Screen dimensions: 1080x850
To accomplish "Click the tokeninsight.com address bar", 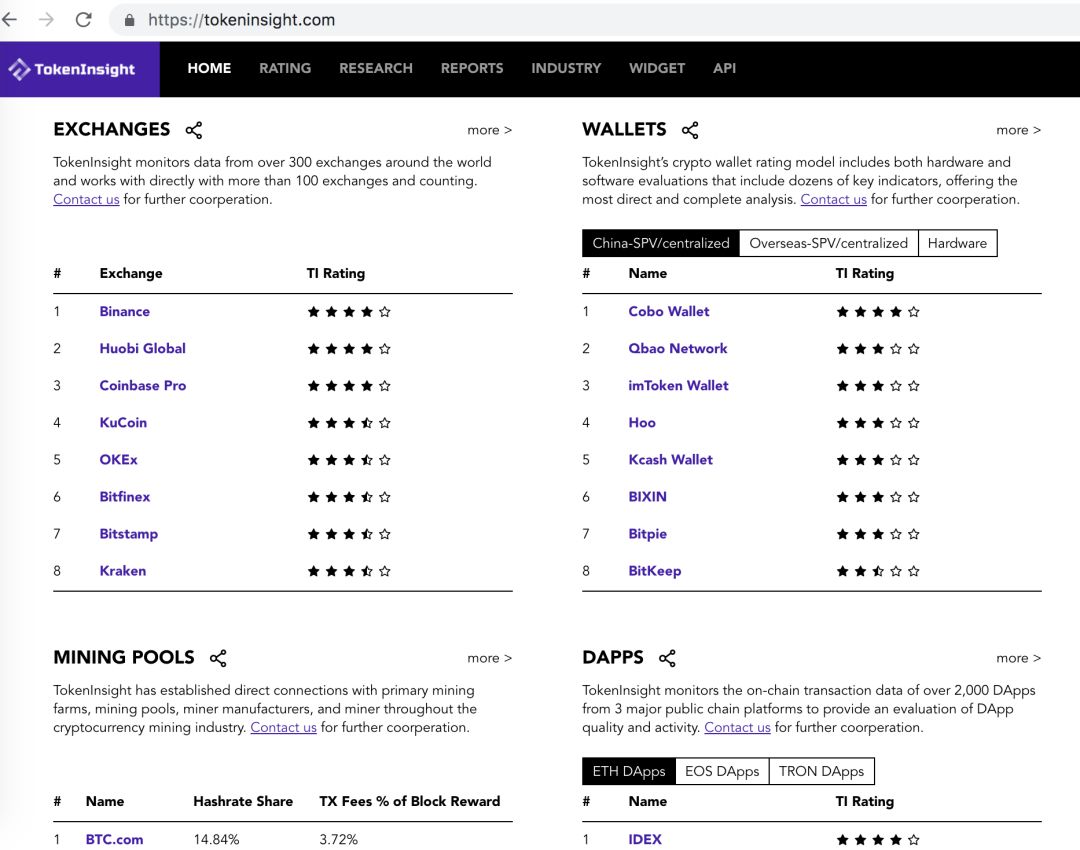I will 592,19.
